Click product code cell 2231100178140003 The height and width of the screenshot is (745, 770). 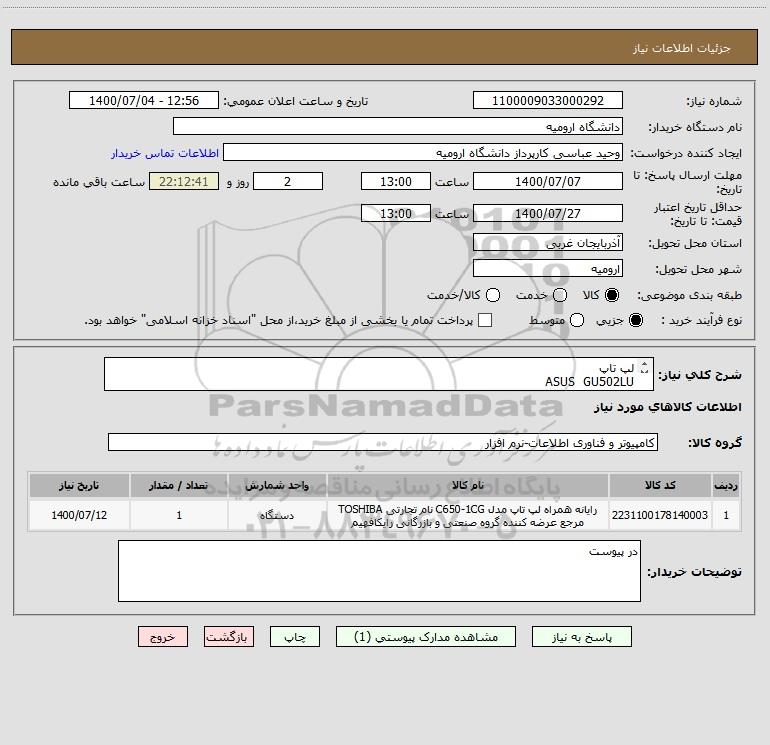660,515
